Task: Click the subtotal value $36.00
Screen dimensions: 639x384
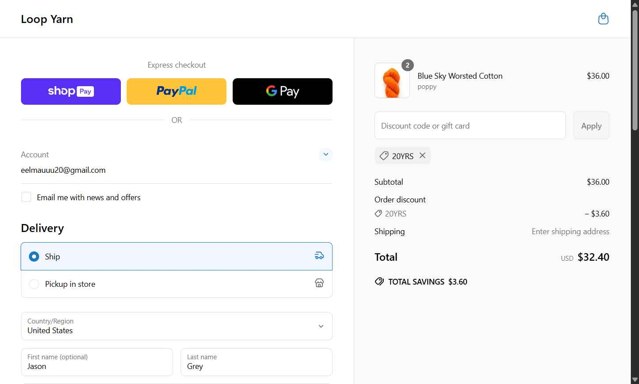Action: [598, 182]
